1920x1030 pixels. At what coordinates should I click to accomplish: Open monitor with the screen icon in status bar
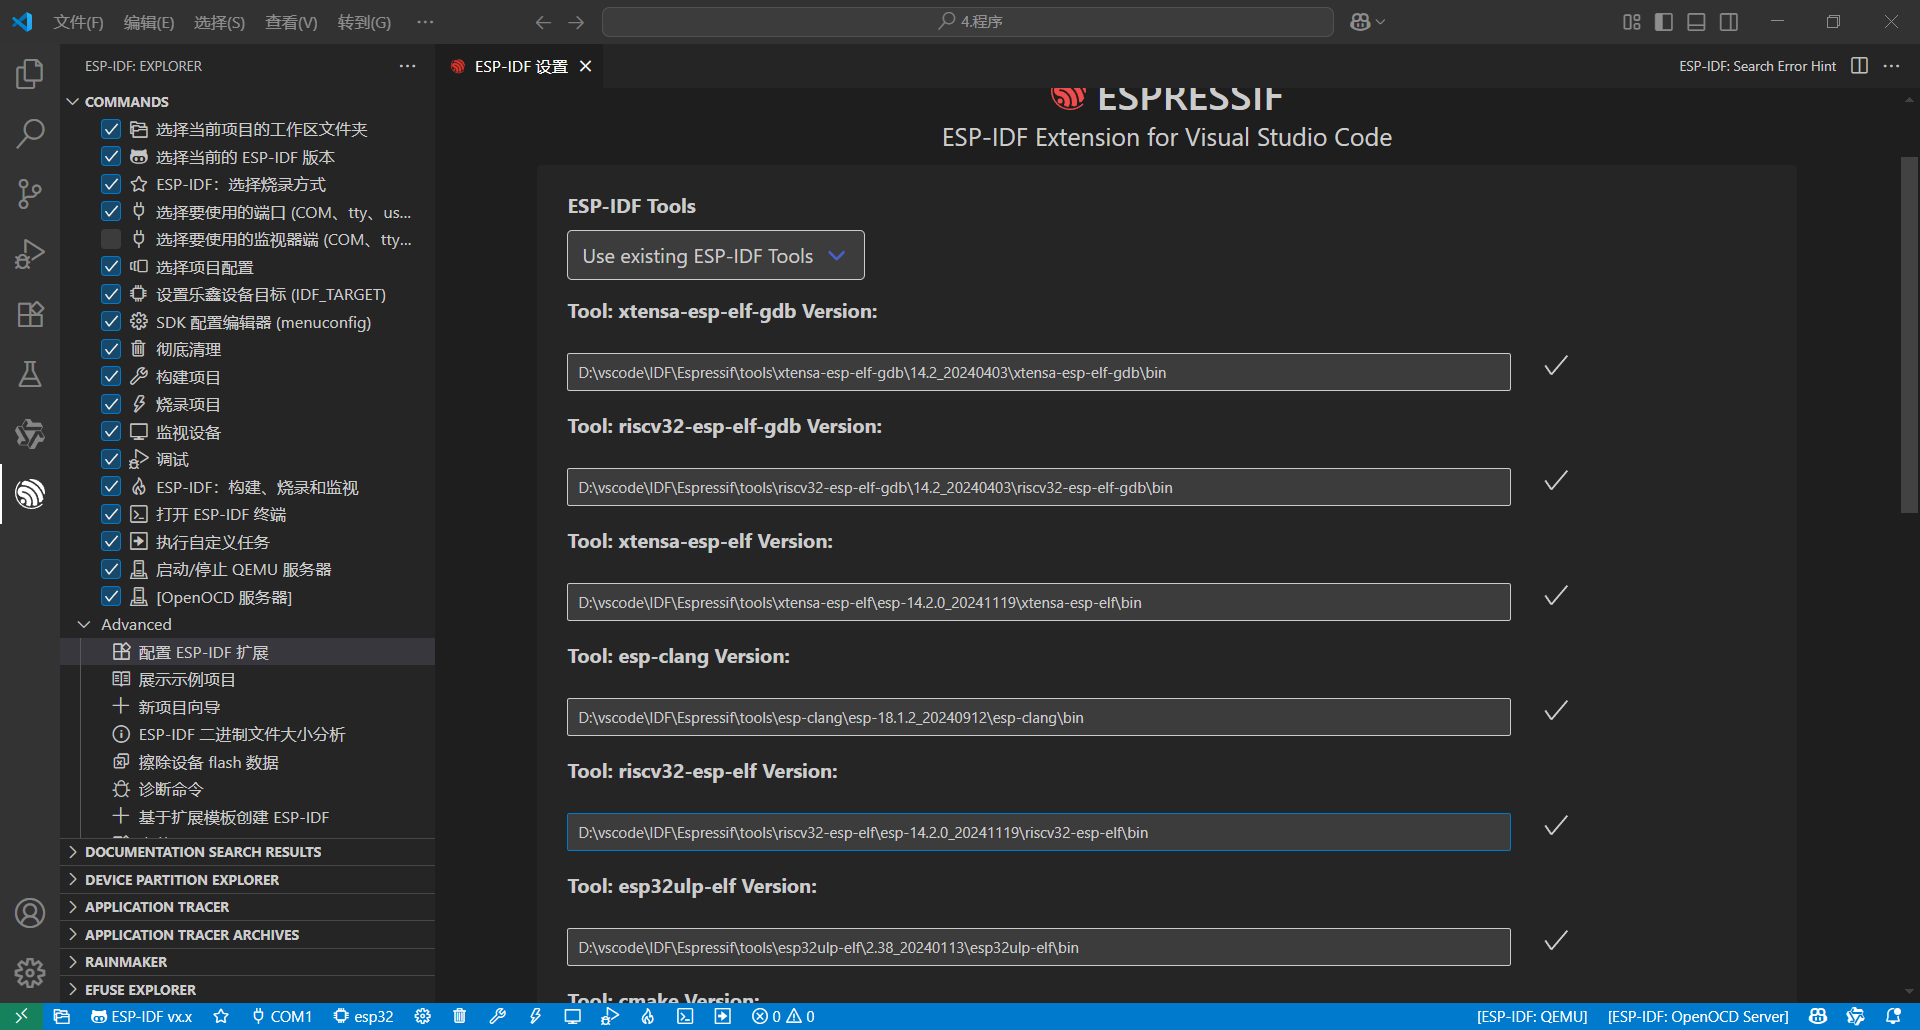(x=573, y=1016)
